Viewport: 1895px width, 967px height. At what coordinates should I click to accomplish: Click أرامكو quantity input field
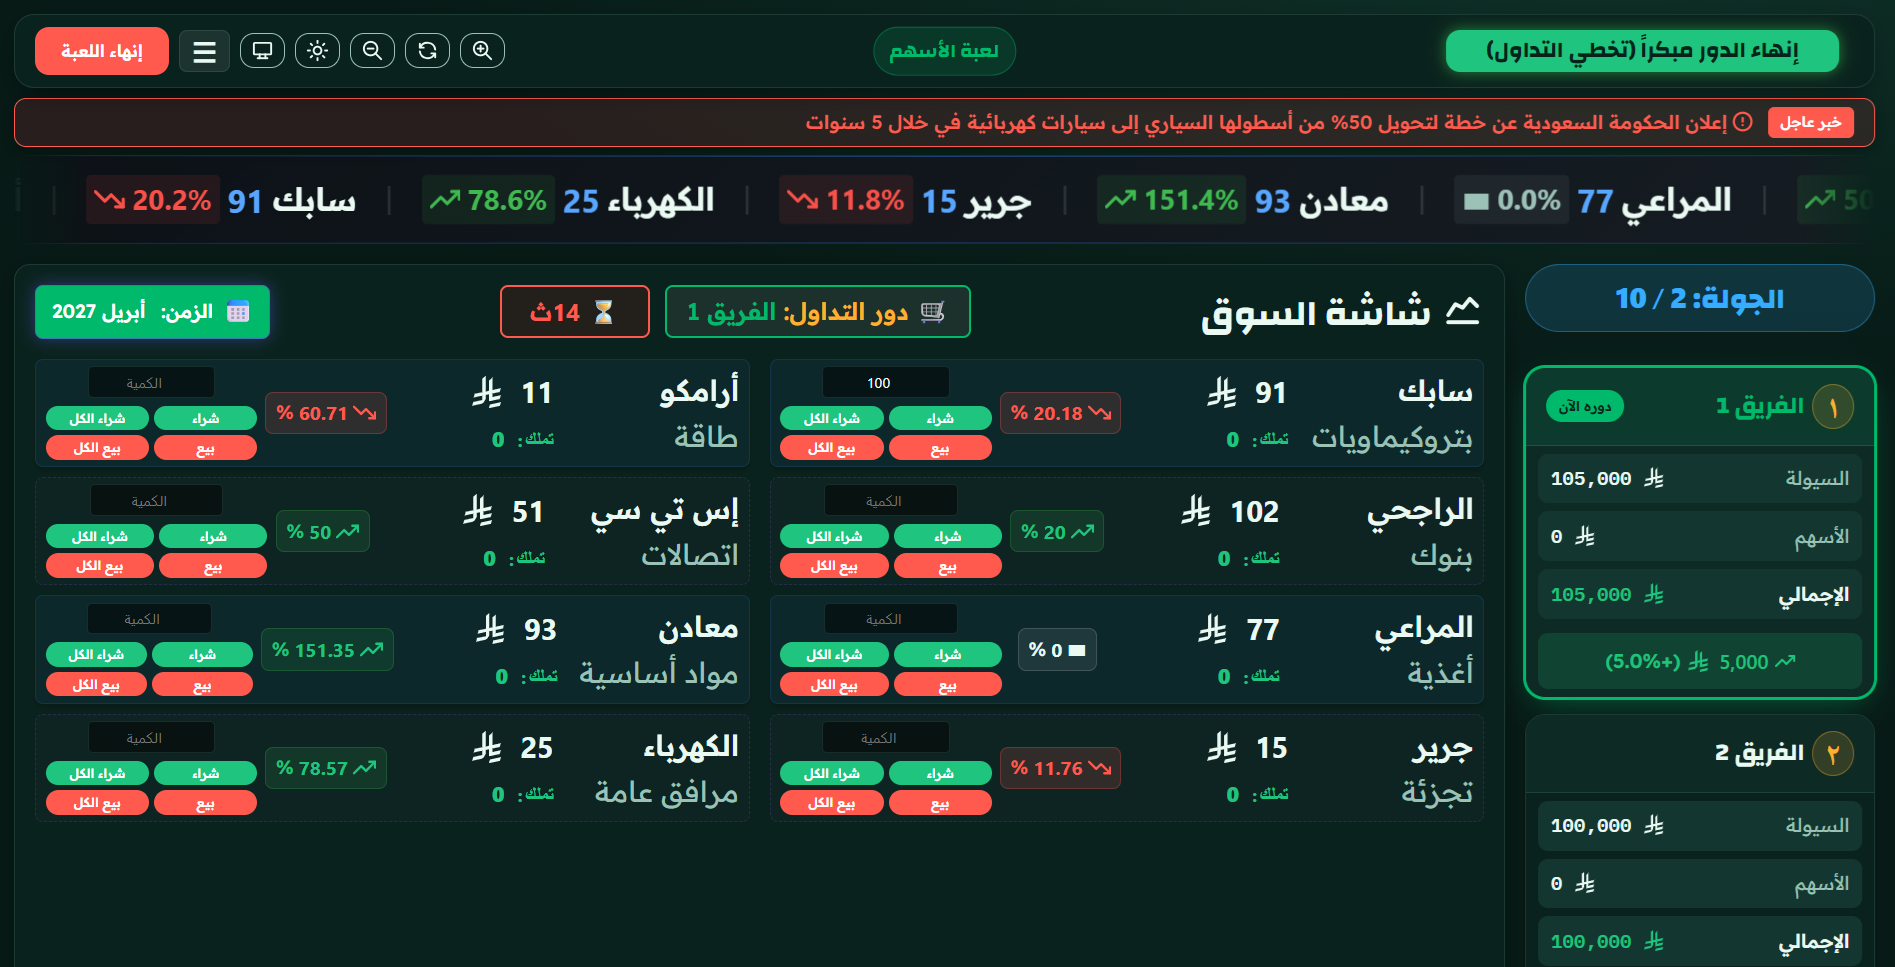coord(151,382)
